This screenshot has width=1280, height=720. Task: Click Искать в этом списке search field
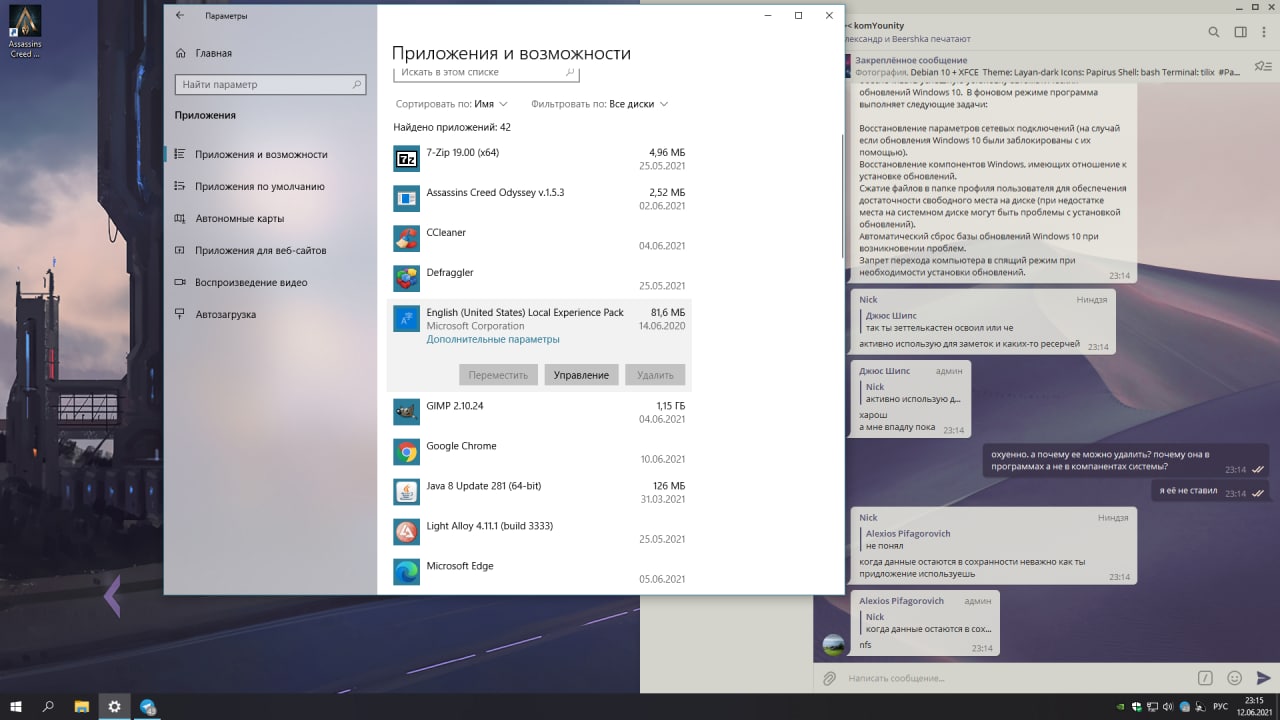point(486,73)
